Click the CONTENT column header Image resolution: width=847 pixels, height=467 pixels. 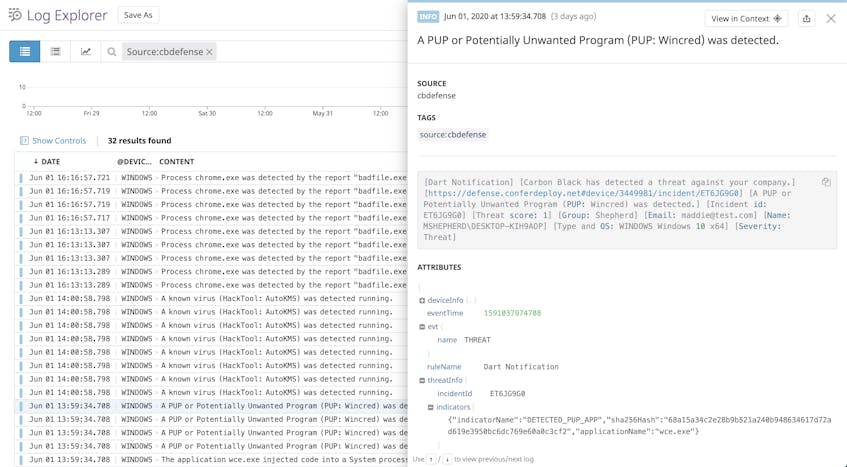click(x=177, y=161)
